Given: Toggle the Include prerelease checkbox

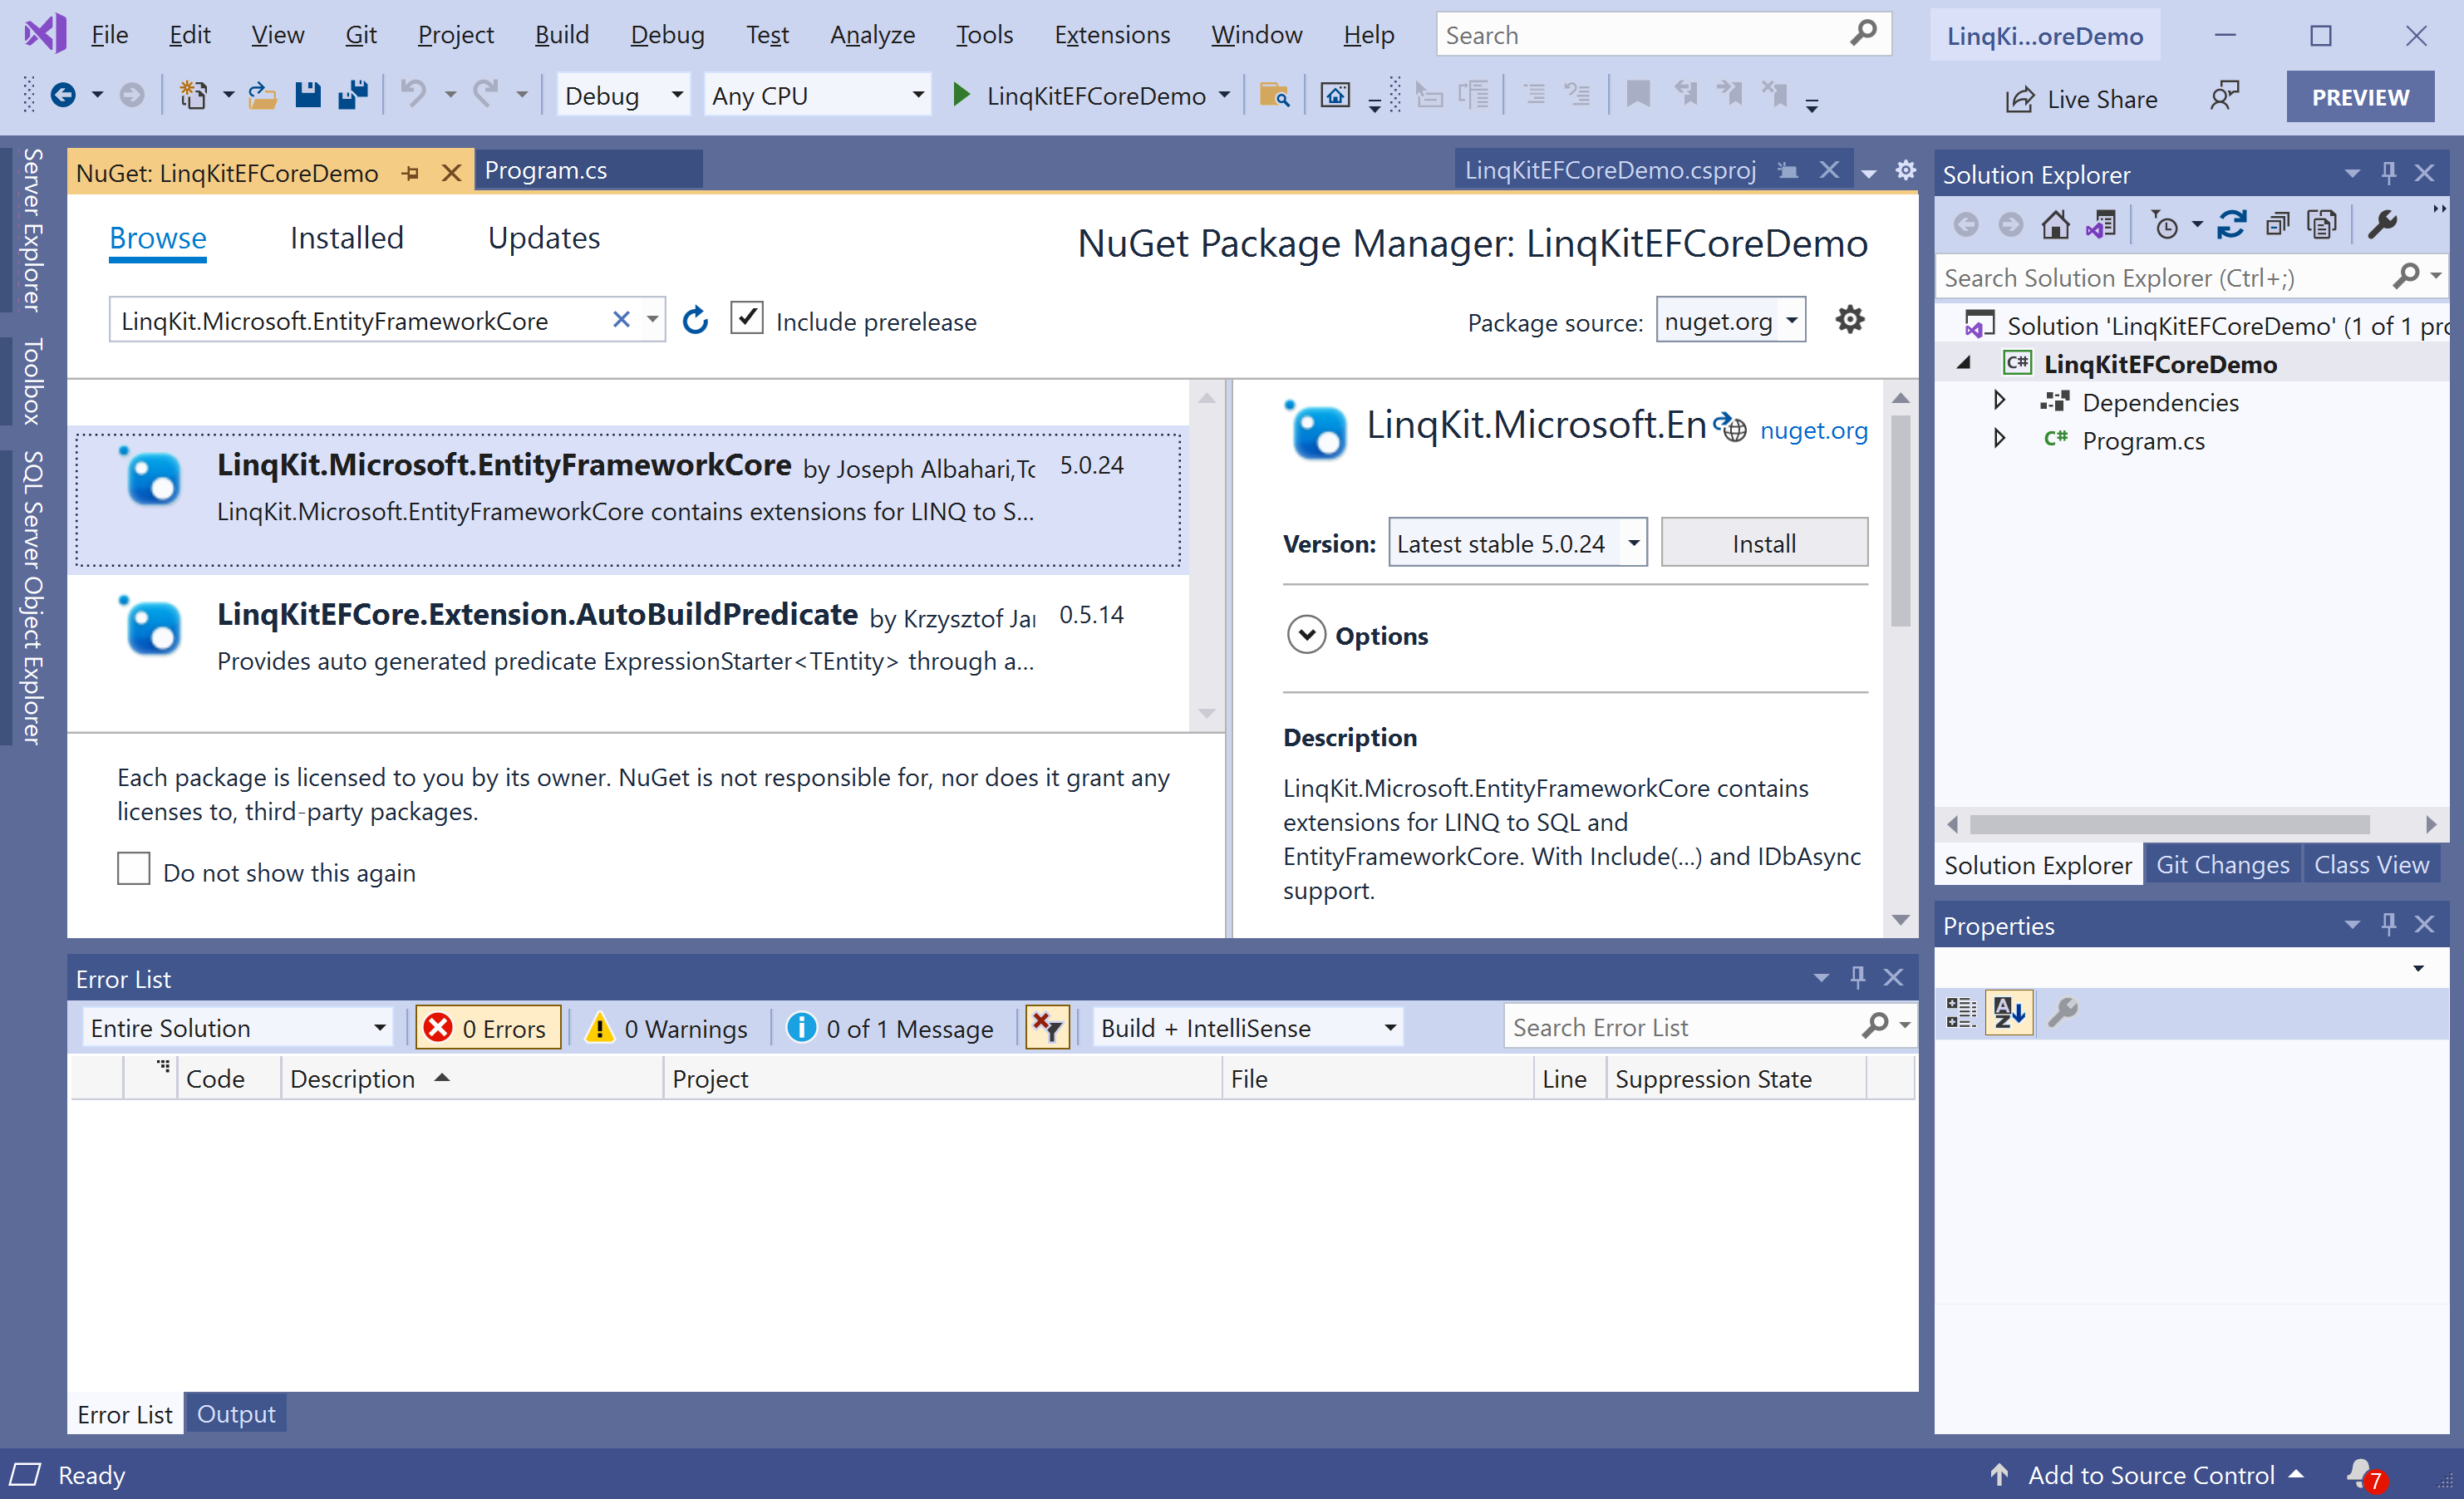Looking at the screenshot, I should pyautogui.click(x=746, y=319).
